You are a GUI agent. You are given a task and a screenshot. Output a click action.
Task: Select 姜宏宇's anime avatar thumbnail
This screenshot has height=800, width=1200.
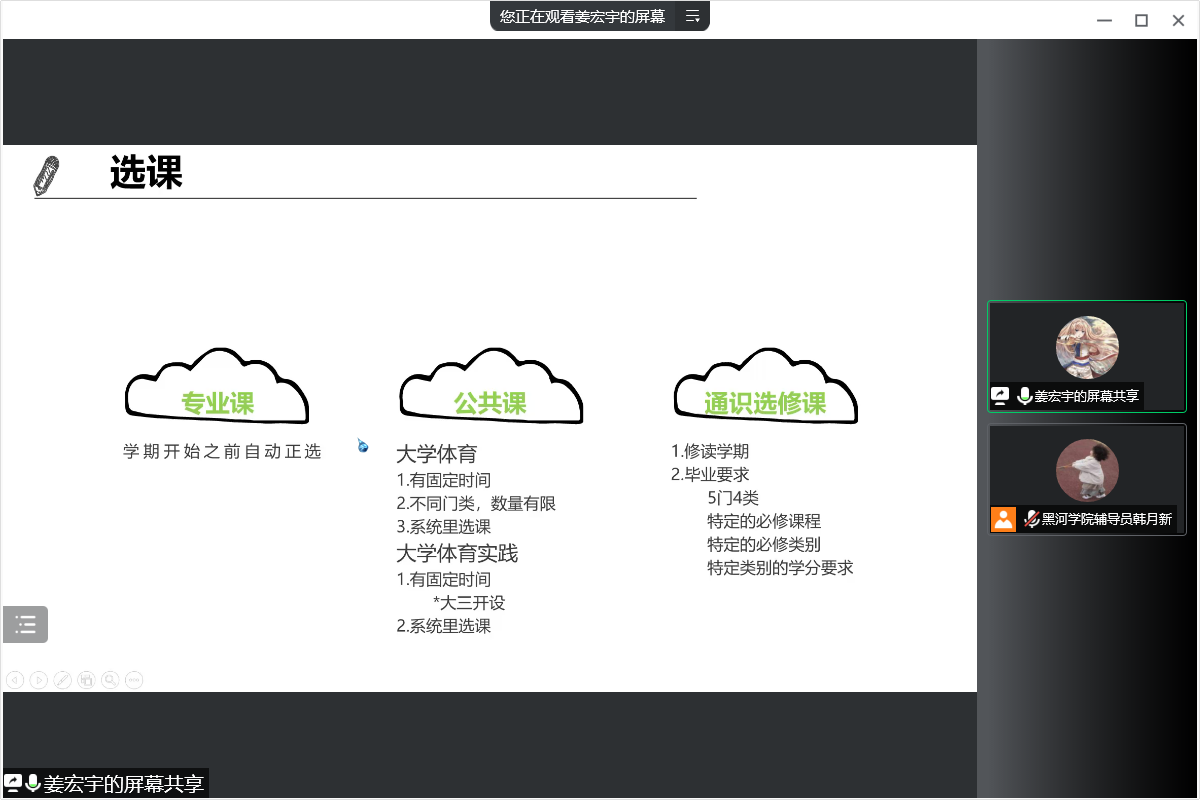pos(1087,347)
